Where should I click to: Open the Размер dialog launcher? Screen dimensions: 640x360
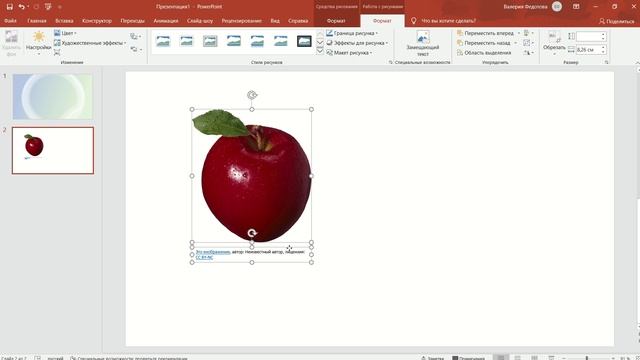tap(607, 62)
